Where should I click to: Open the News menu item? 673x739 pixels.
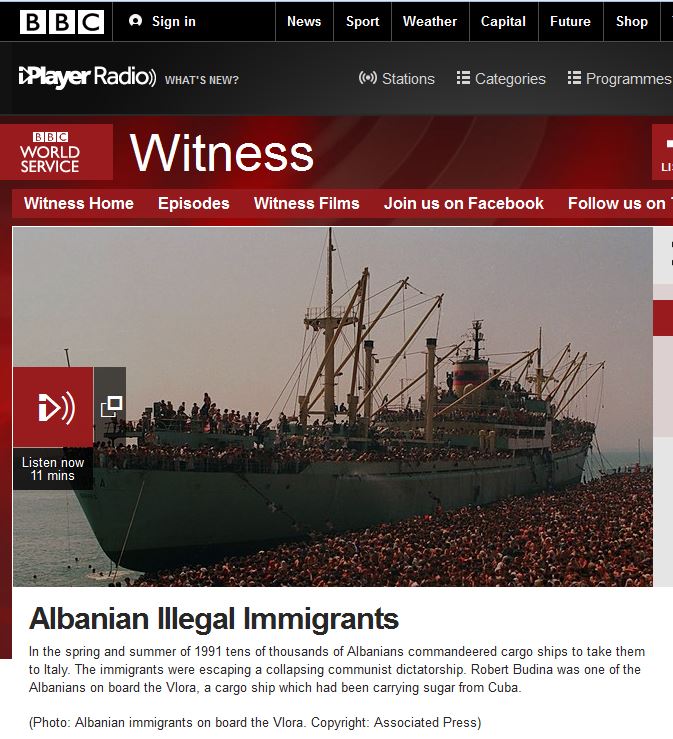pyautogui.click(x=304, y=21)
